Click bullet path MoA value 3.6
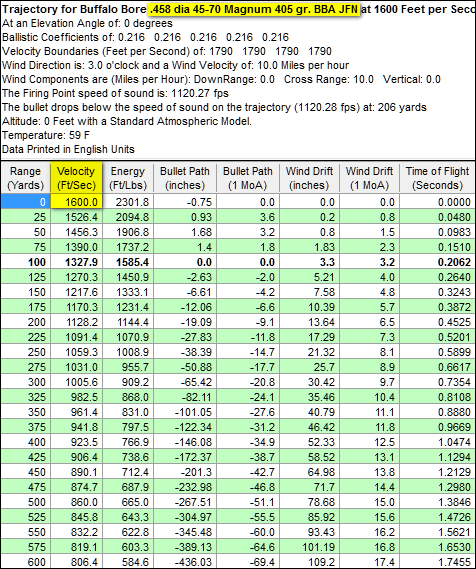The width and height of the screenshot is (476, 569). [x=248, y=217]
